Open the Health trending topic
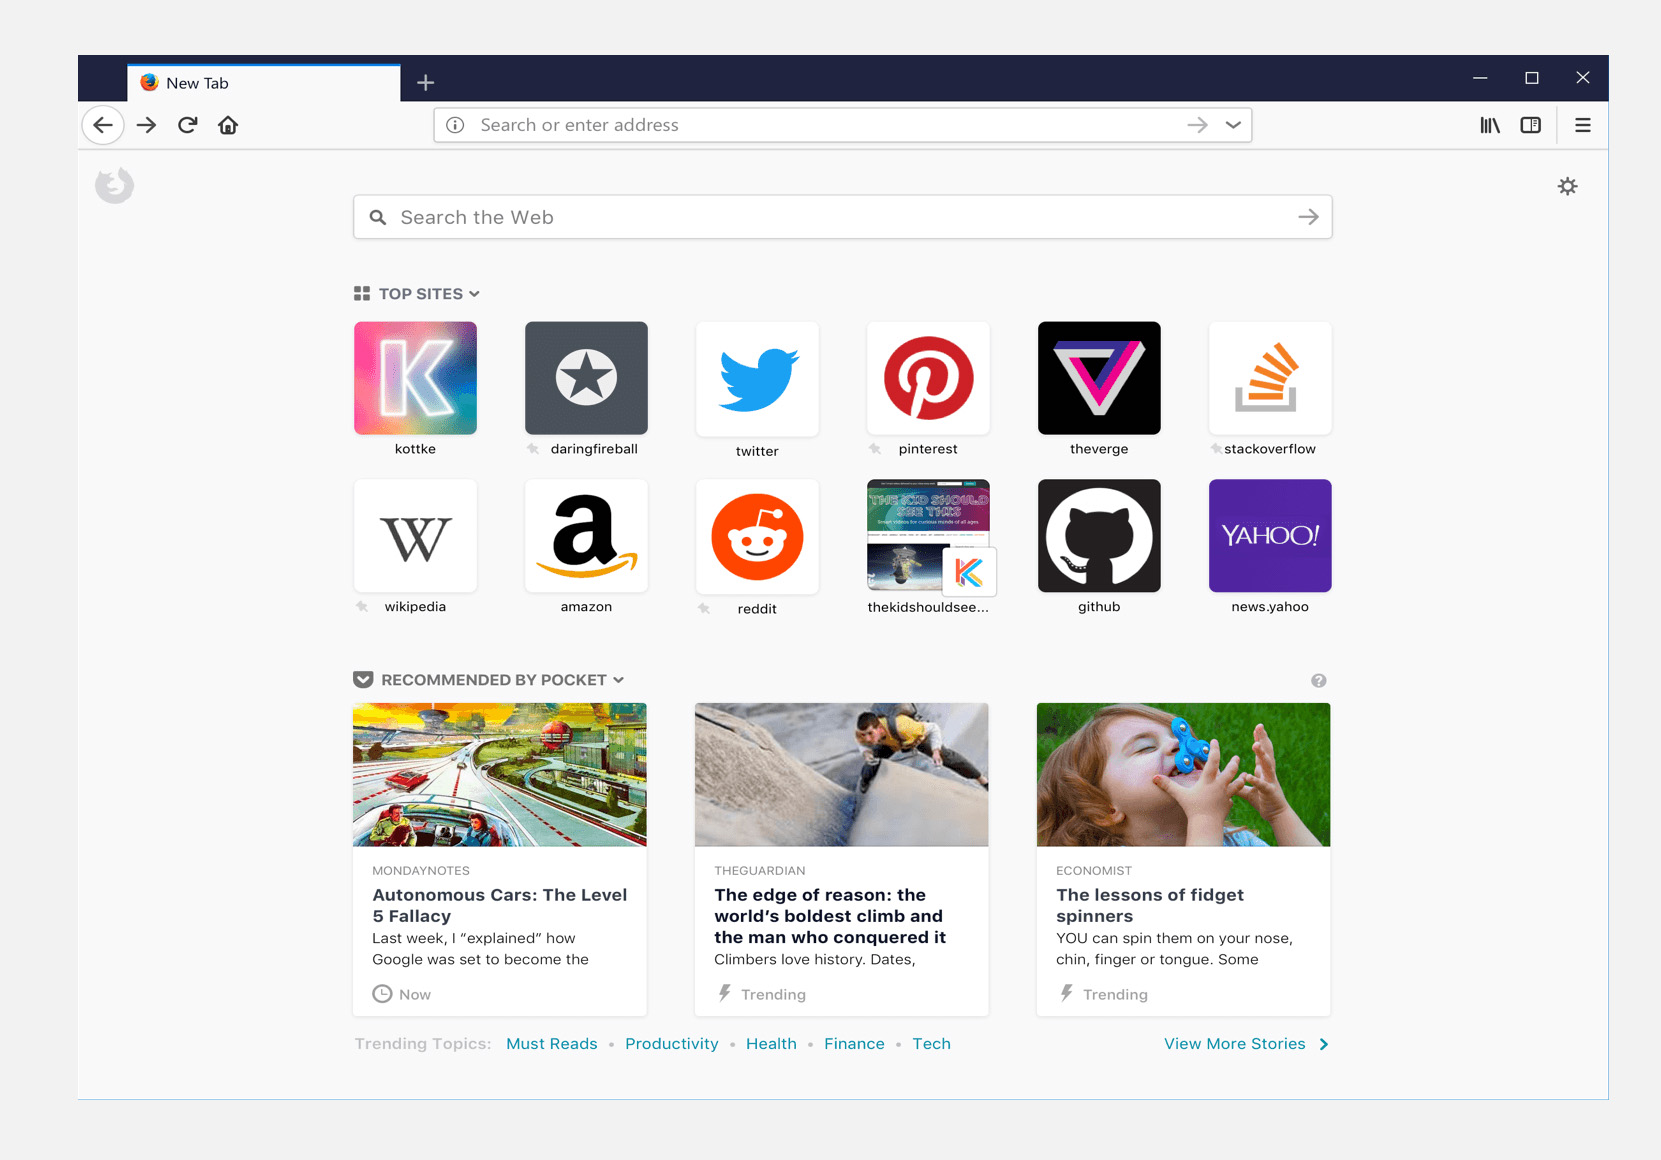 click(771, 1044)
